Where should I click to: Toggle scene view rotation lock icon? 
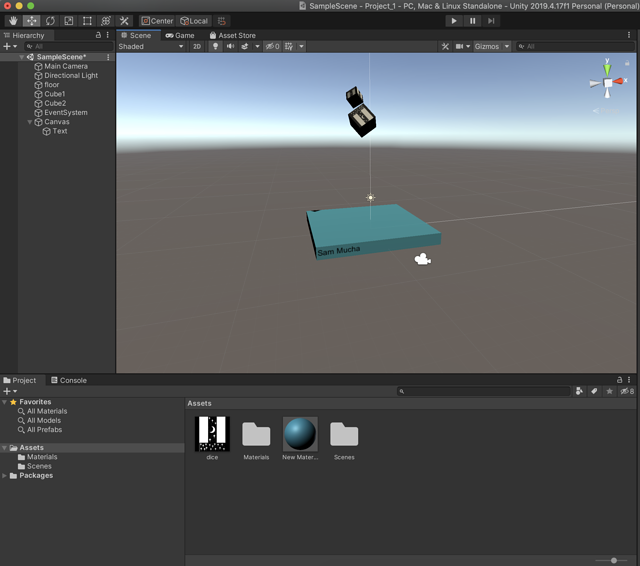627,63
